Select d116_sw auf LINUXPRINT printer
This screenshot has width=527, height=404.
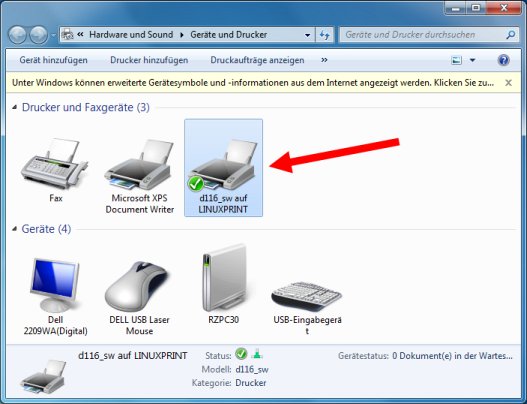[224, 168]
